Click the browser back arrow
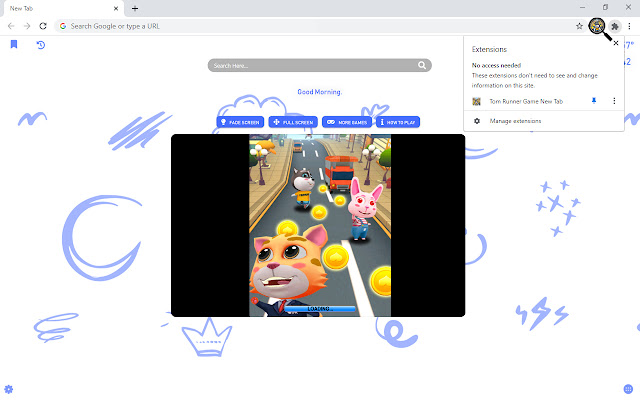 (x=11, y=26)
